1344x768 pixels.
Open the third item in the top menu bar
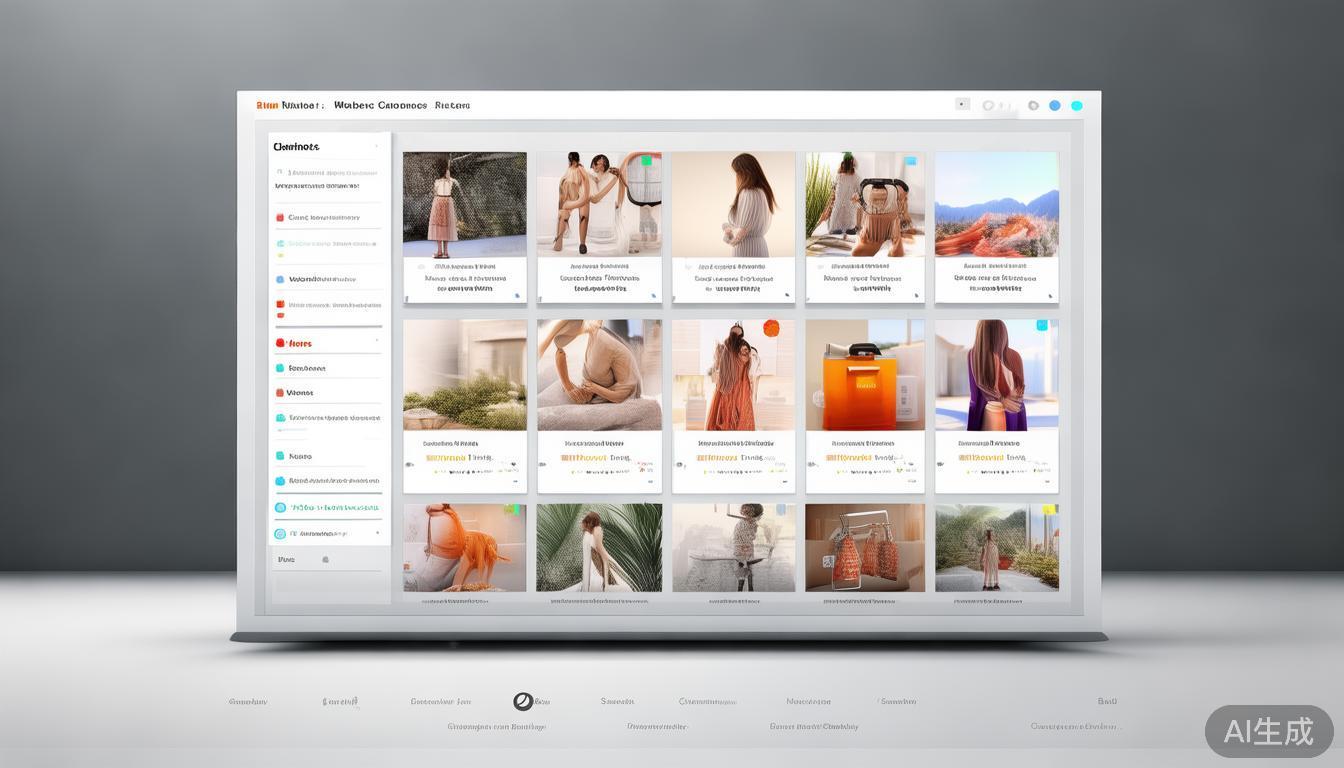click(x=452, y=105)
